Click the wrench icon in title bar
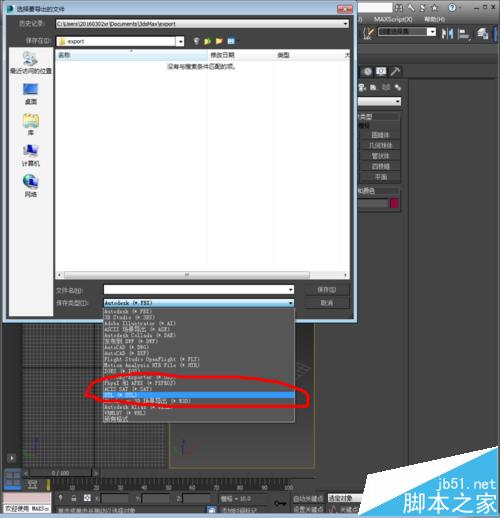This screenshot has height=518, width=500. click(x=411, y=8)
